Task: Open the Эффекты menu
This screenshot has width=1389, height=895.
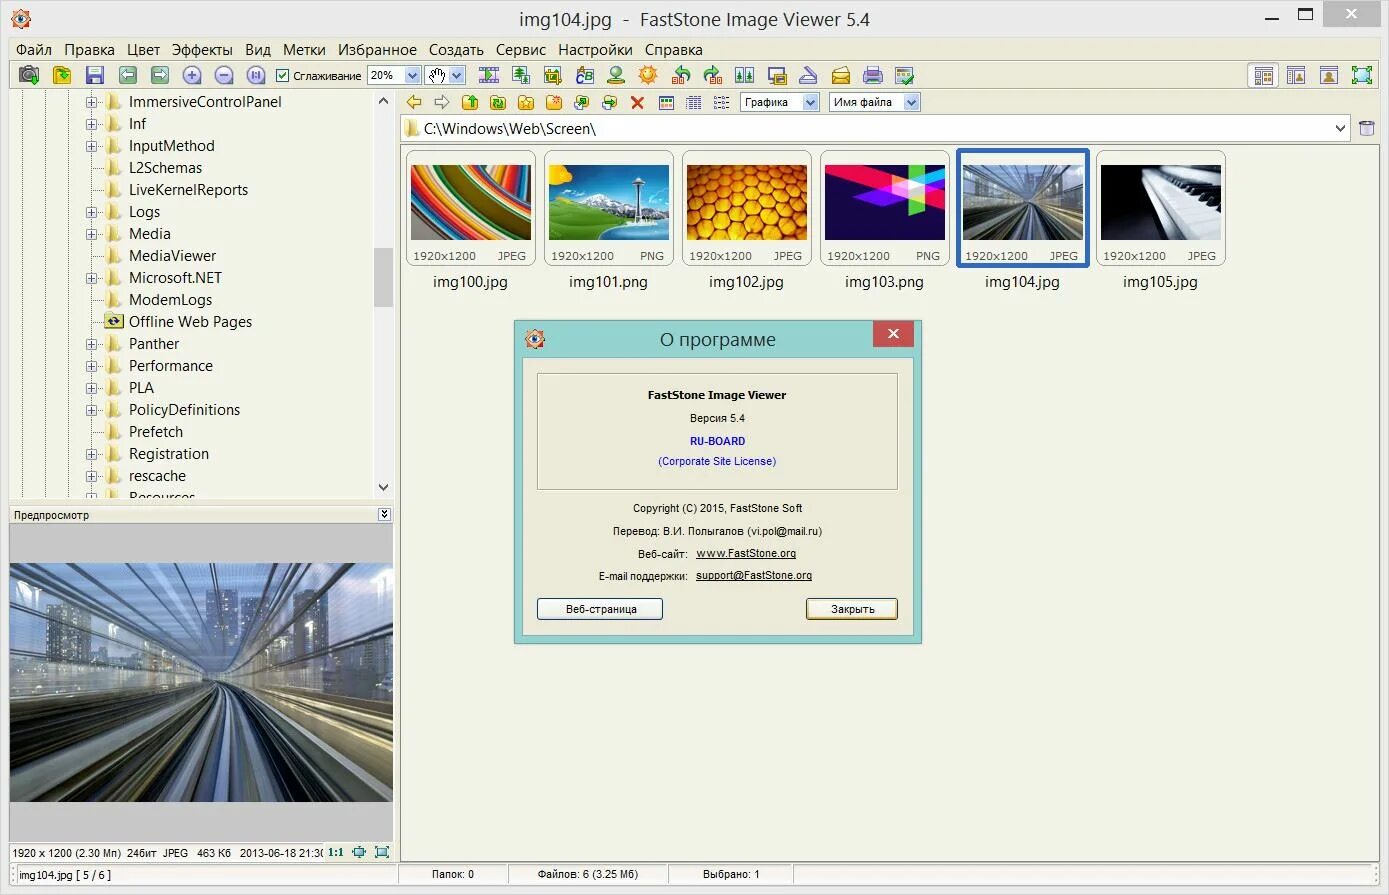Action: pyautogui.click(x=202, y=49)
